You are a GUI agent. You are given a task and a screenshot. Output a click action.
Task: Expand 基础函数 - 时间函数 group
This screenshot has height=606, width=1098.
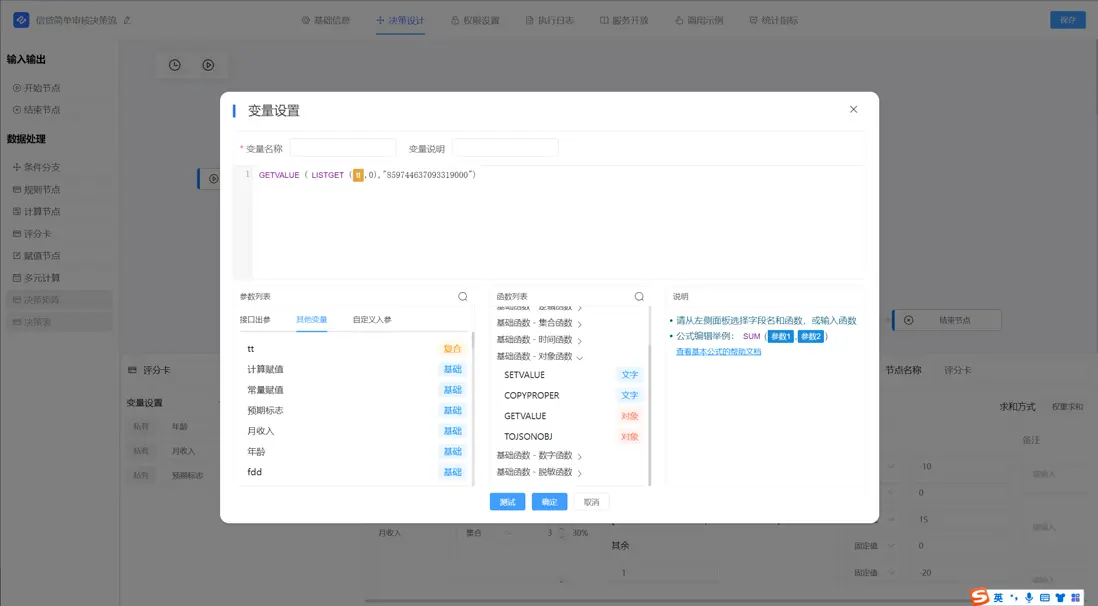click(539, 340)
